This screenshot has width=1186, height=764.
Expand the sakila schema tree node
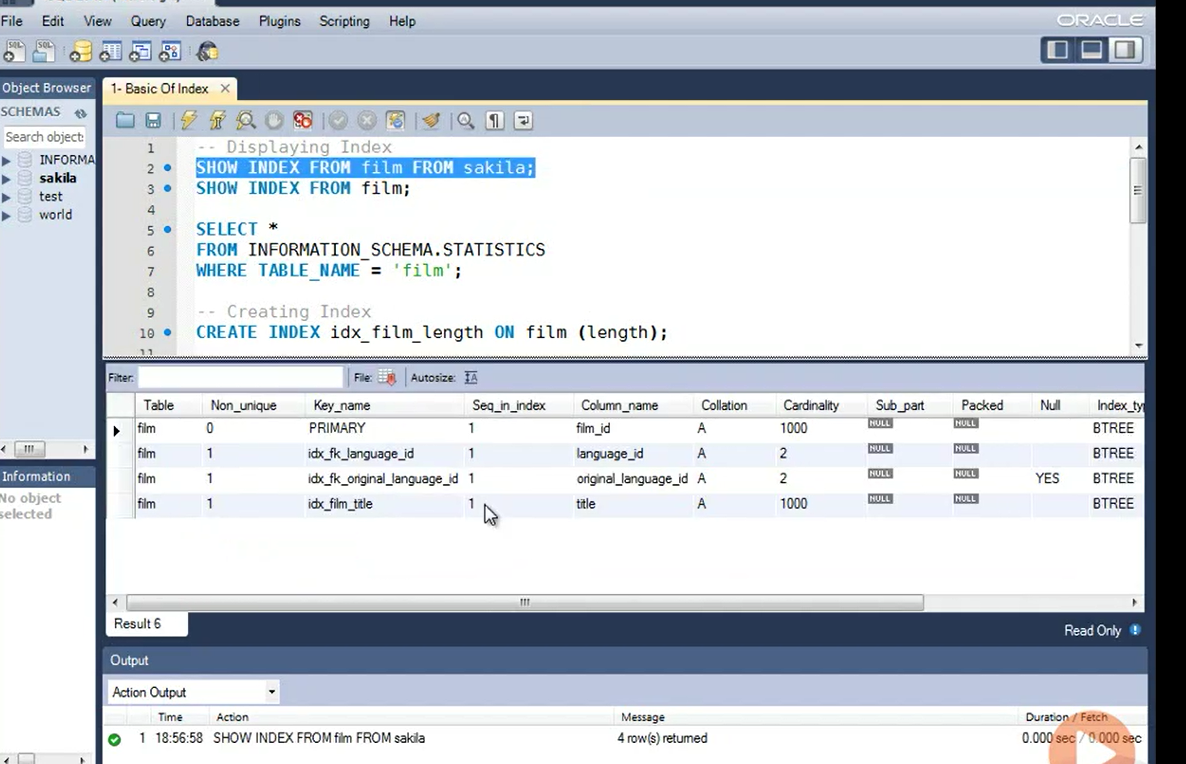click(7, 179)
